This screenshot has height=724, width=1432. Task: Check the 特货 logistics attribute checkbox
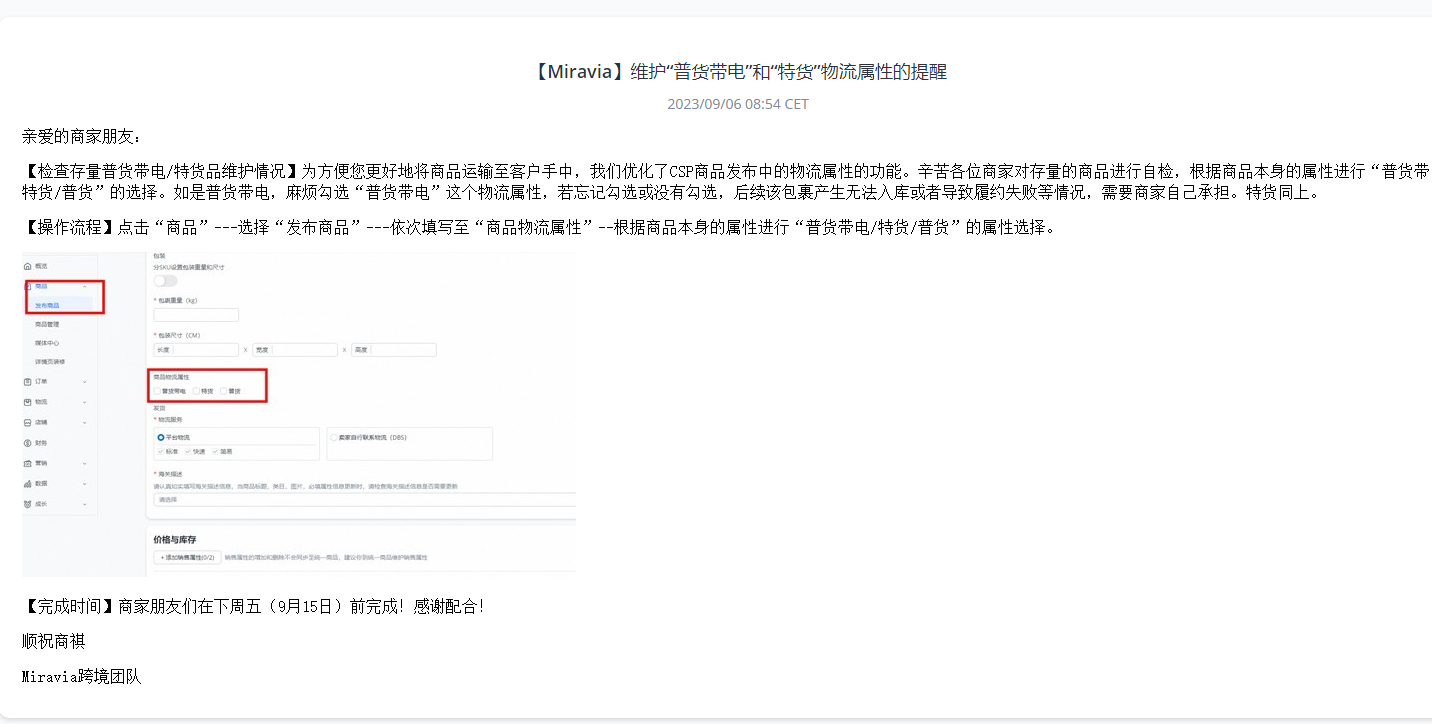[196, 391]
